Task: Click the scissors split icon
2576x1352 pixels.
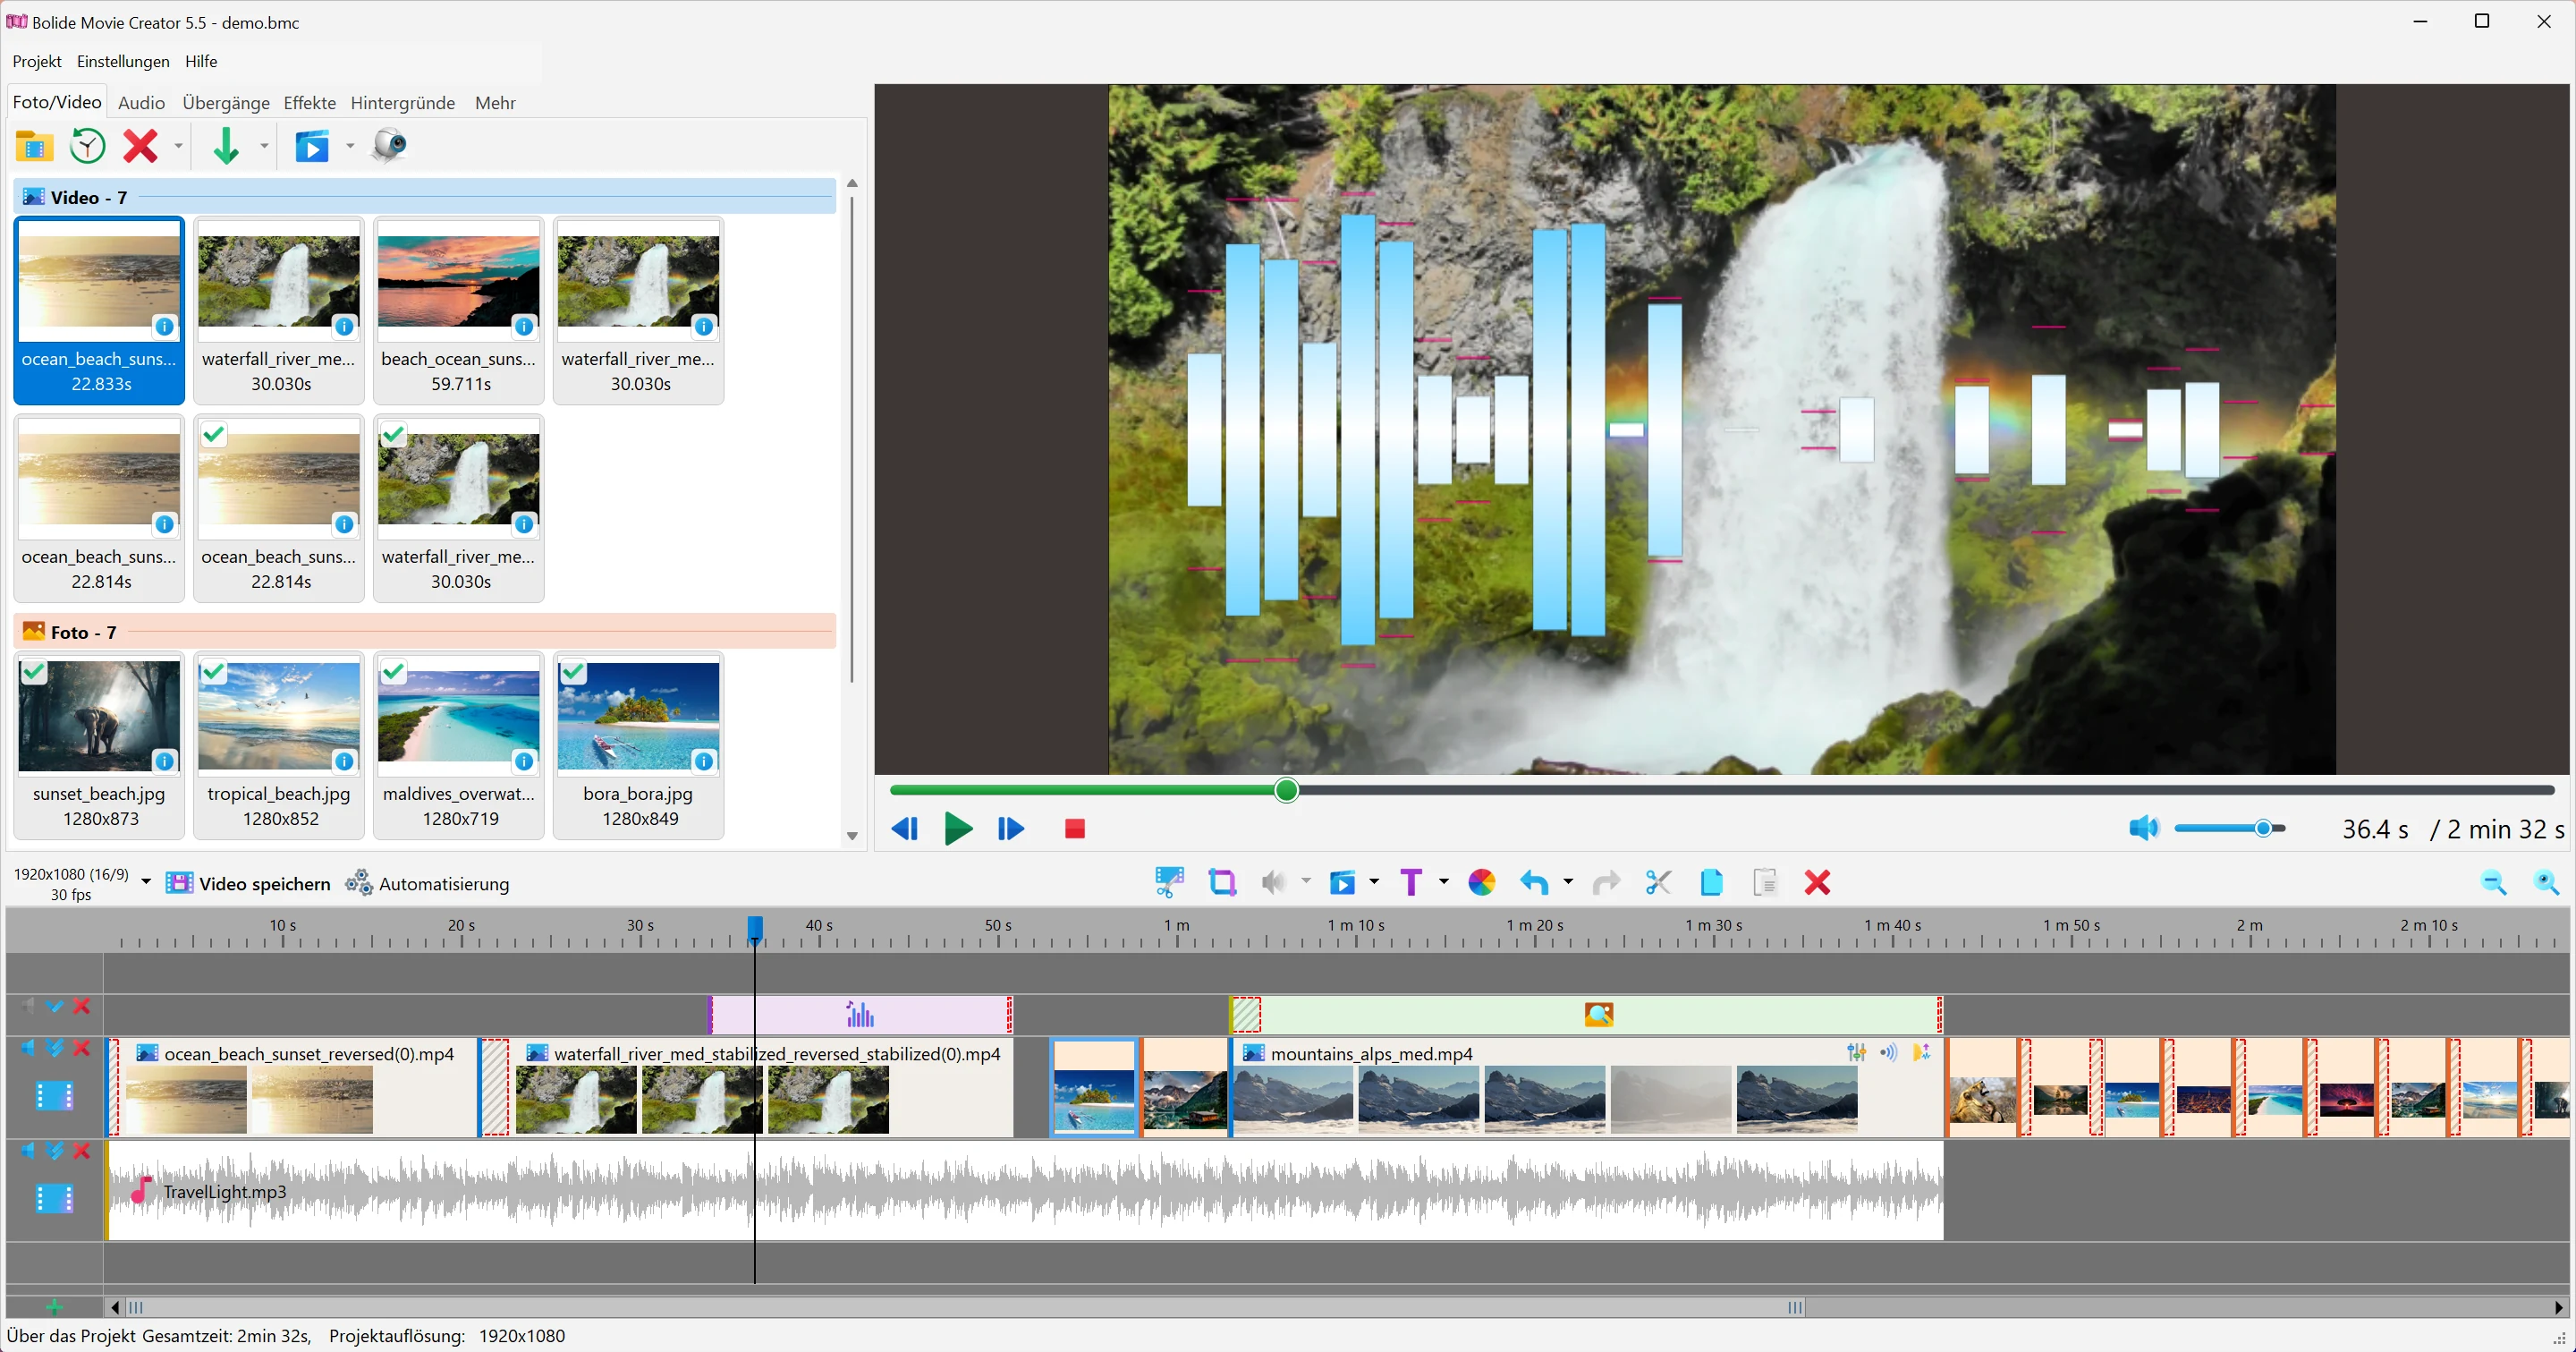Action: [1658, 882]
